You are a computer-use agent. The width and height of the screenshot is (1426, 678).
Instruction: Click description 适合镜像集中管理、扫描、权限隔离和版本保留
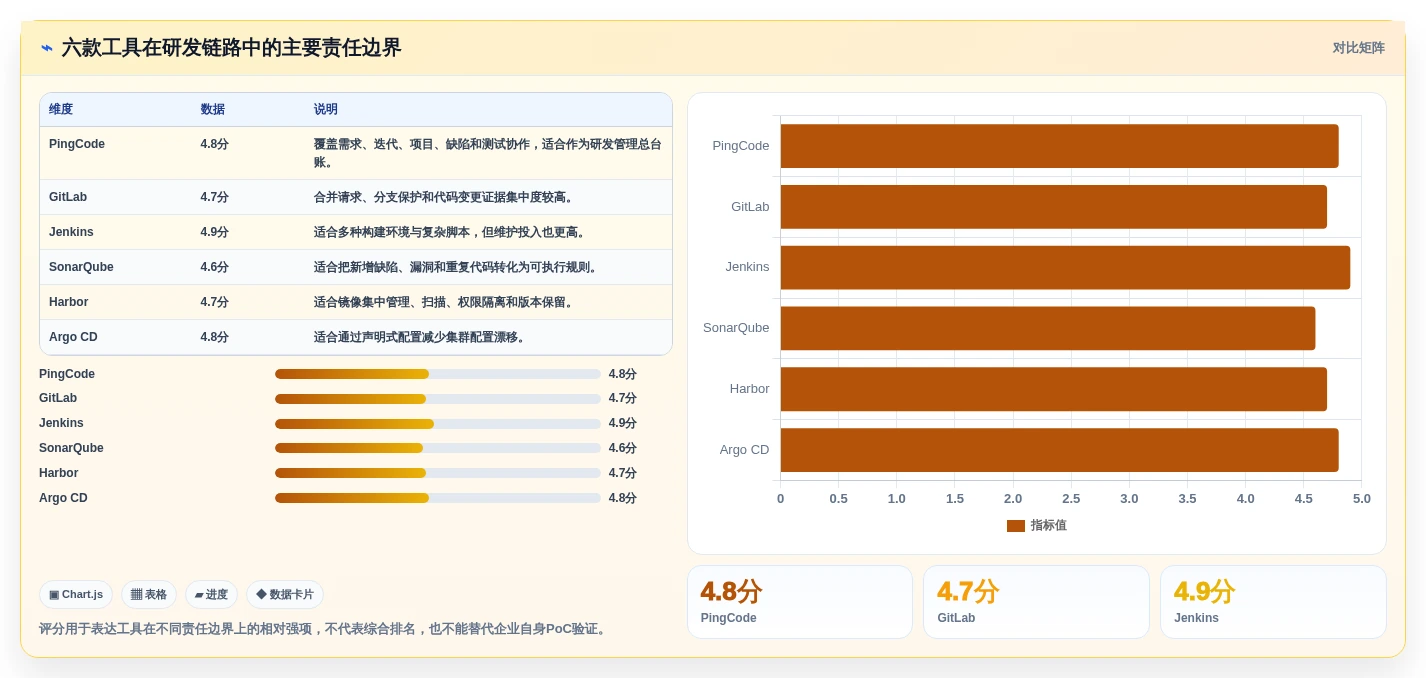point(445,302)
